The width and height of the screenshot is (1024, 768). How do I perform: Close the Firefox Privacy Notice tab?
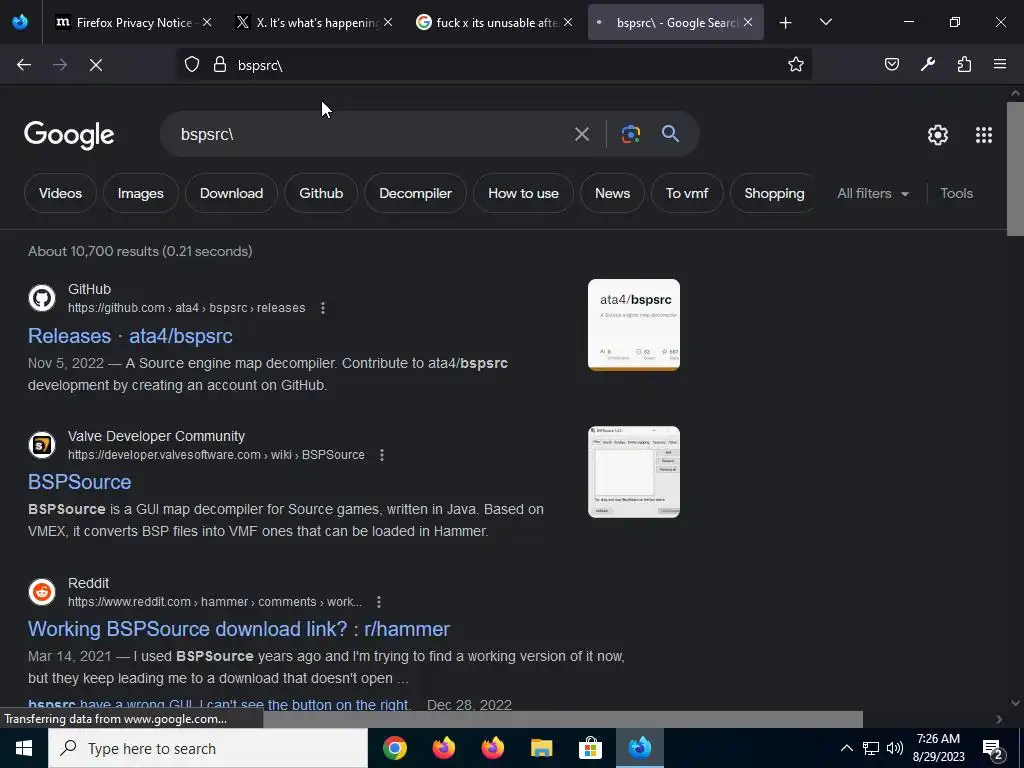pyautogui.click(x=207, y=23)
